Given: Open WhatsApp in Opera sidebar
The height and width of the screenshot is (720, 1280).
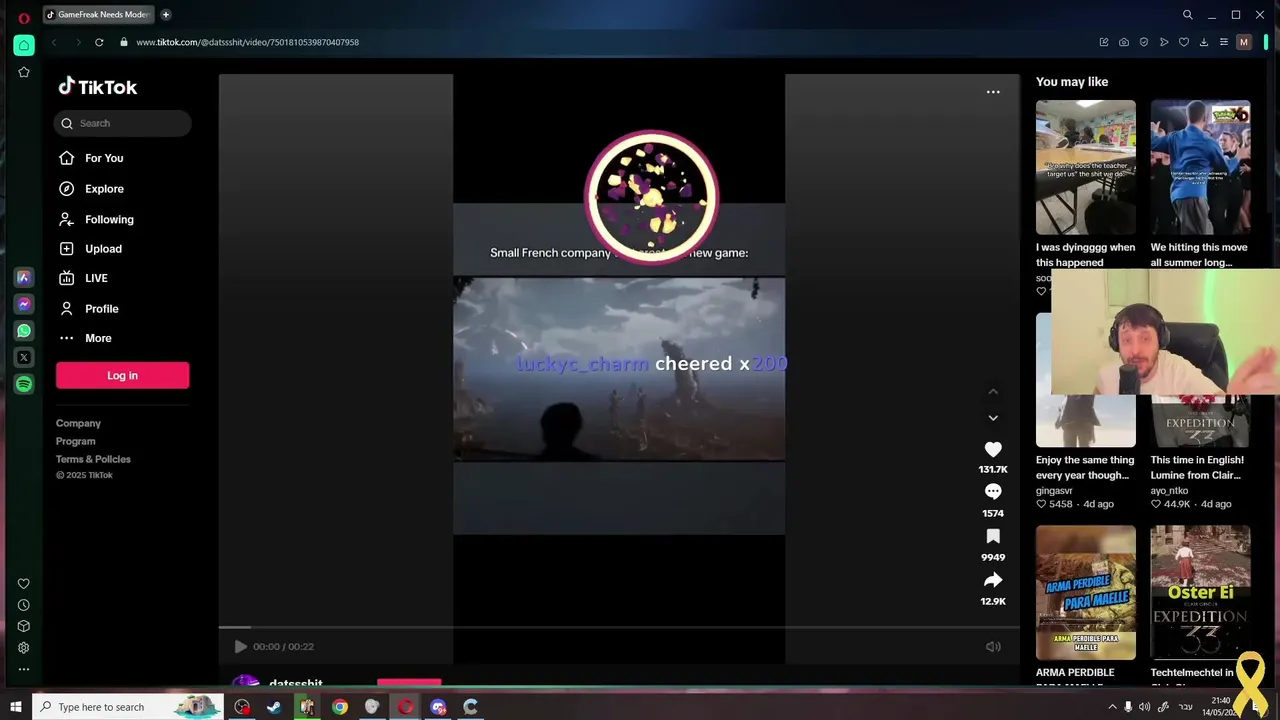Looking at the screenshot, I should coord(24,331).
